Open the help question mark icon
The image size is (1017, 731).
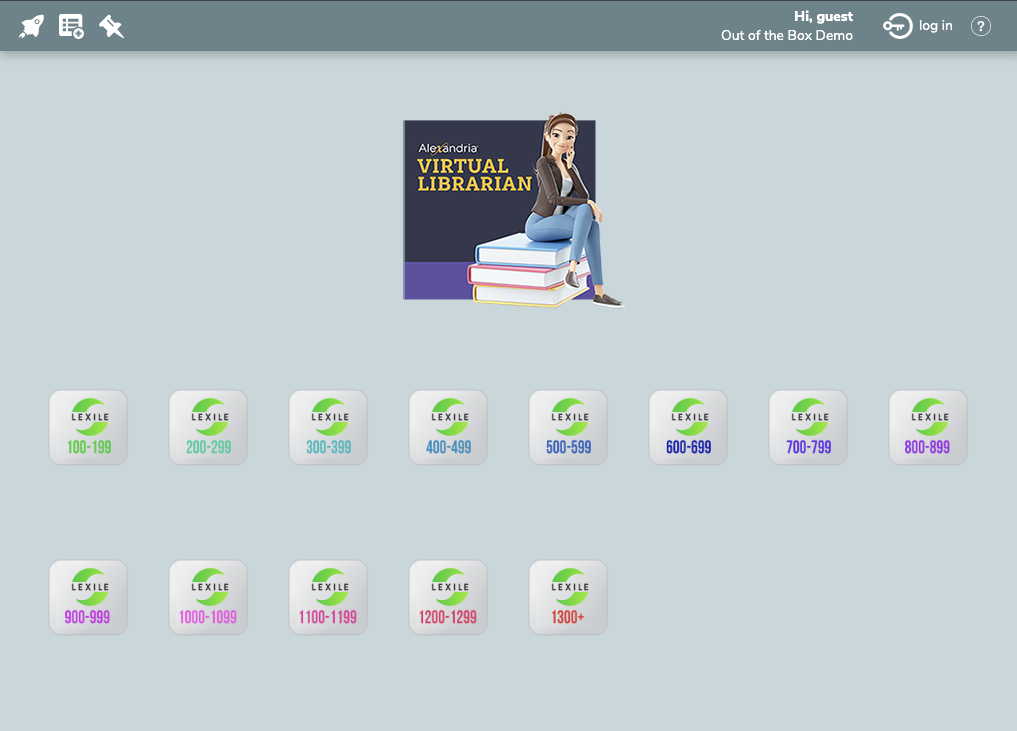[x=980, y=26]
